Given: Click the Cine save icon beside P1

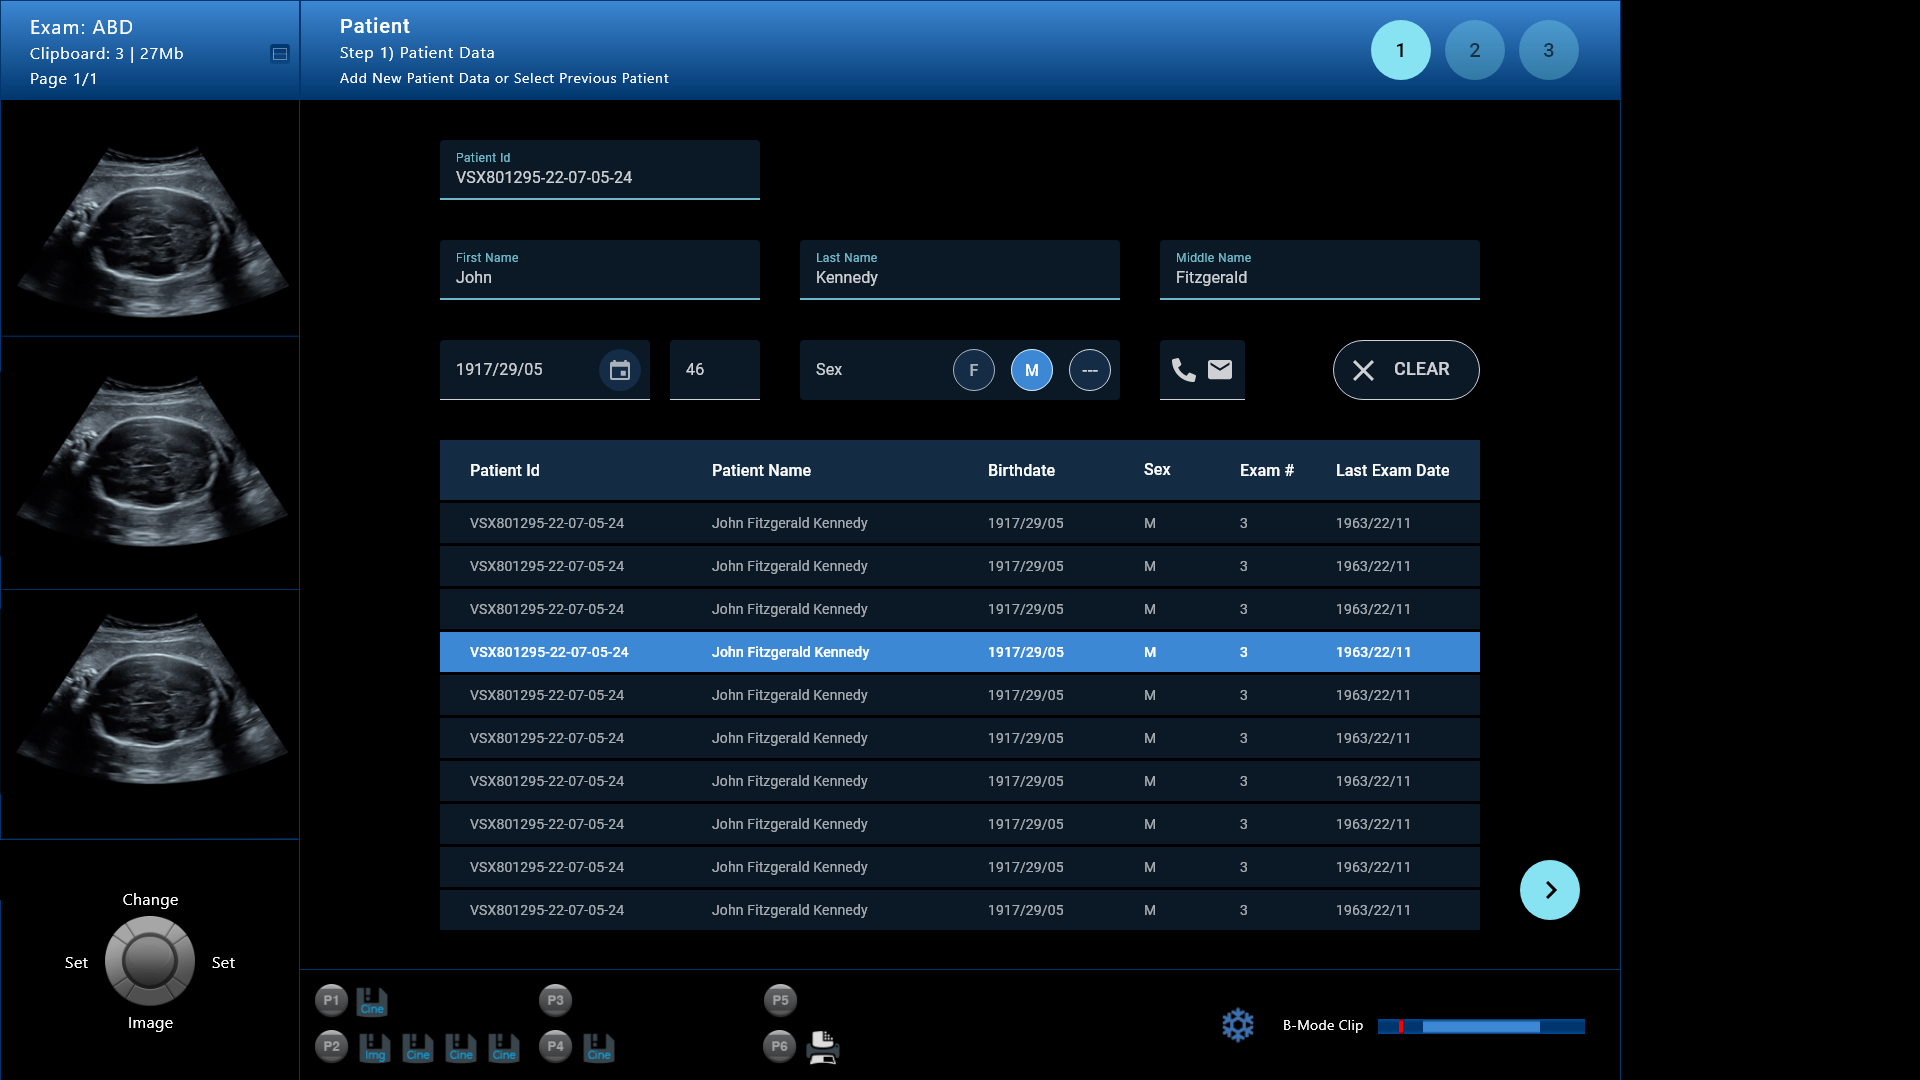Looking at the screenshot, I should 372,1001.
